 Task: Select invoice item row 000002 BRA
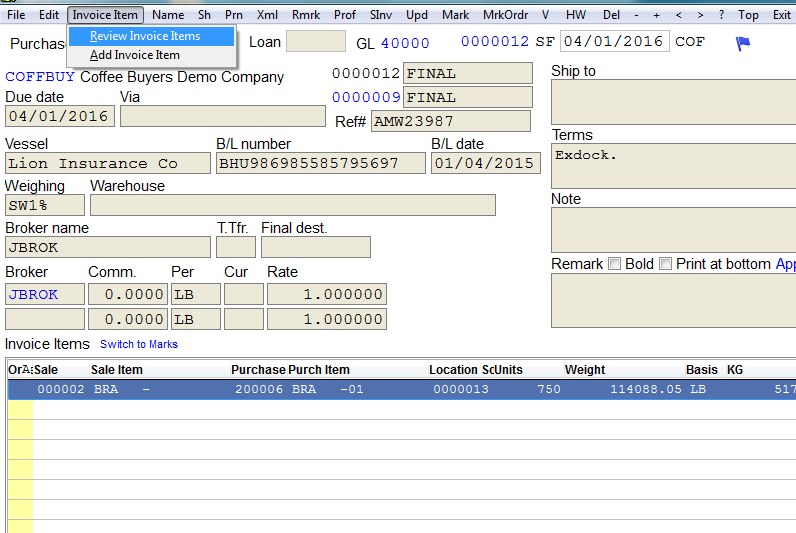point(402,389)
